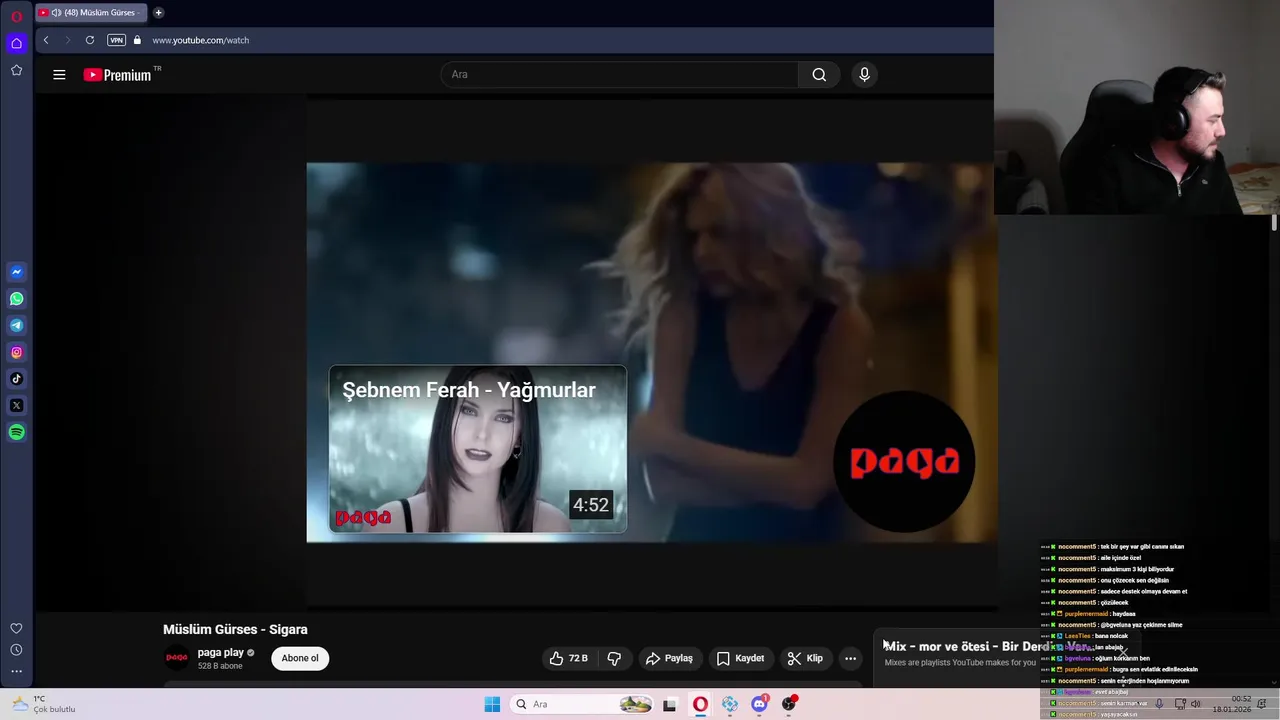Open history clock icon in sidebar
This screenshot has height=720, width=1280.
click(16, 650)
